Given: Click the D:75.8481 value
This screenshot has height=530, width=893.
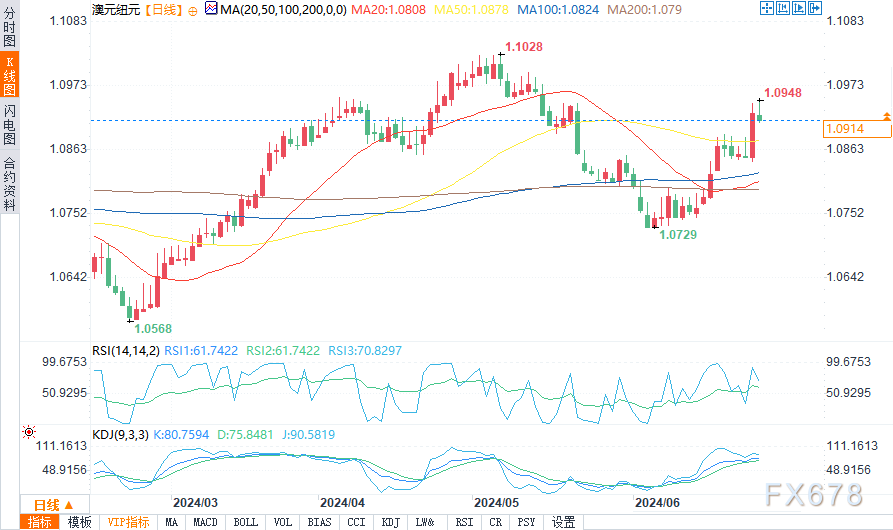Looking at the screenshot, I should click(x=245, y=435).
